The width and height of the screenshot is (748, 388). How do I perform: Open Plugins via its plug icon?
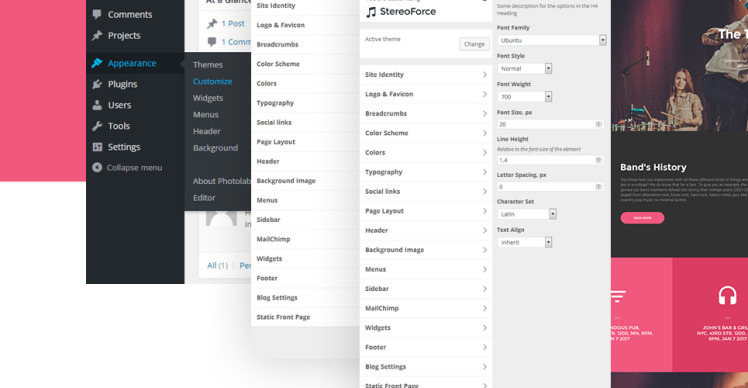tap(97, 84)
